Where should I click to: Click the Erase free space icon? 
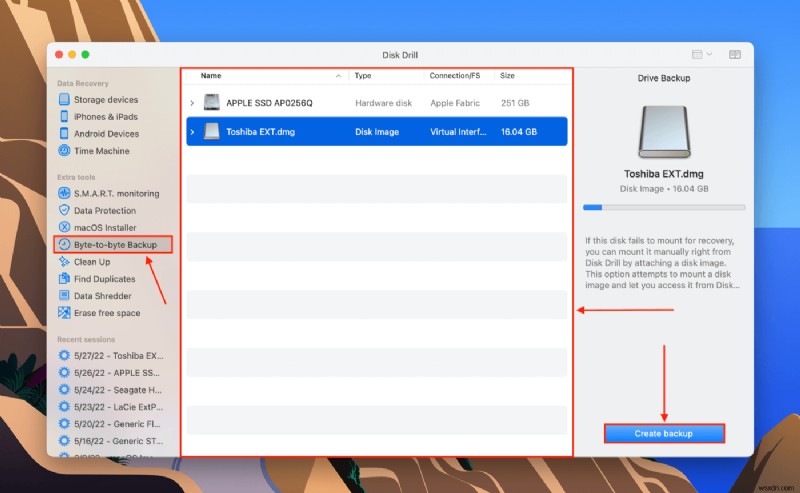coord(64,313)
